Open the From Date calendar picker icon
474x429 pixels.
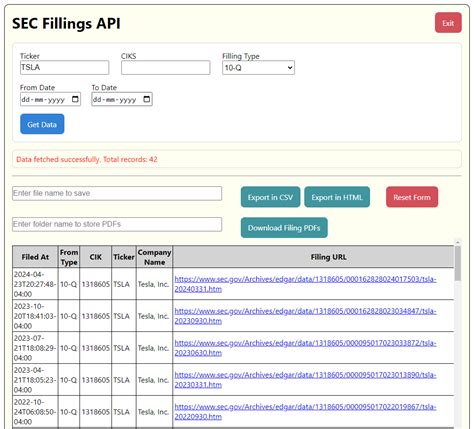pyautogui.click(x=75, y=99)
